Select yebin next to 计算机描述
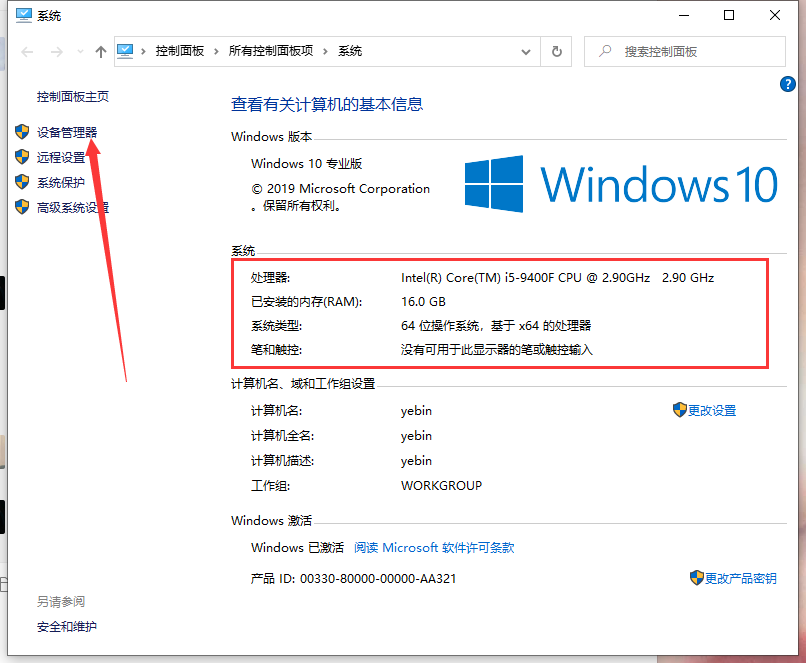This screenshot has width=806, height=663. (416, 461)
